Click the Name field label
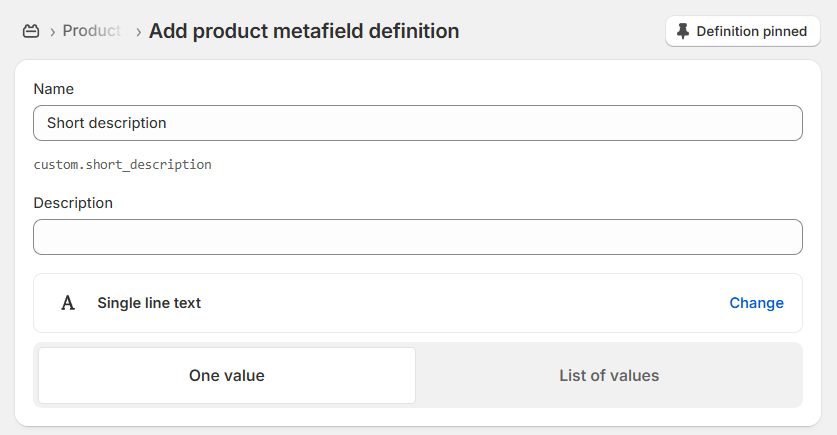 pyautogui.click(x=54, y=89)
